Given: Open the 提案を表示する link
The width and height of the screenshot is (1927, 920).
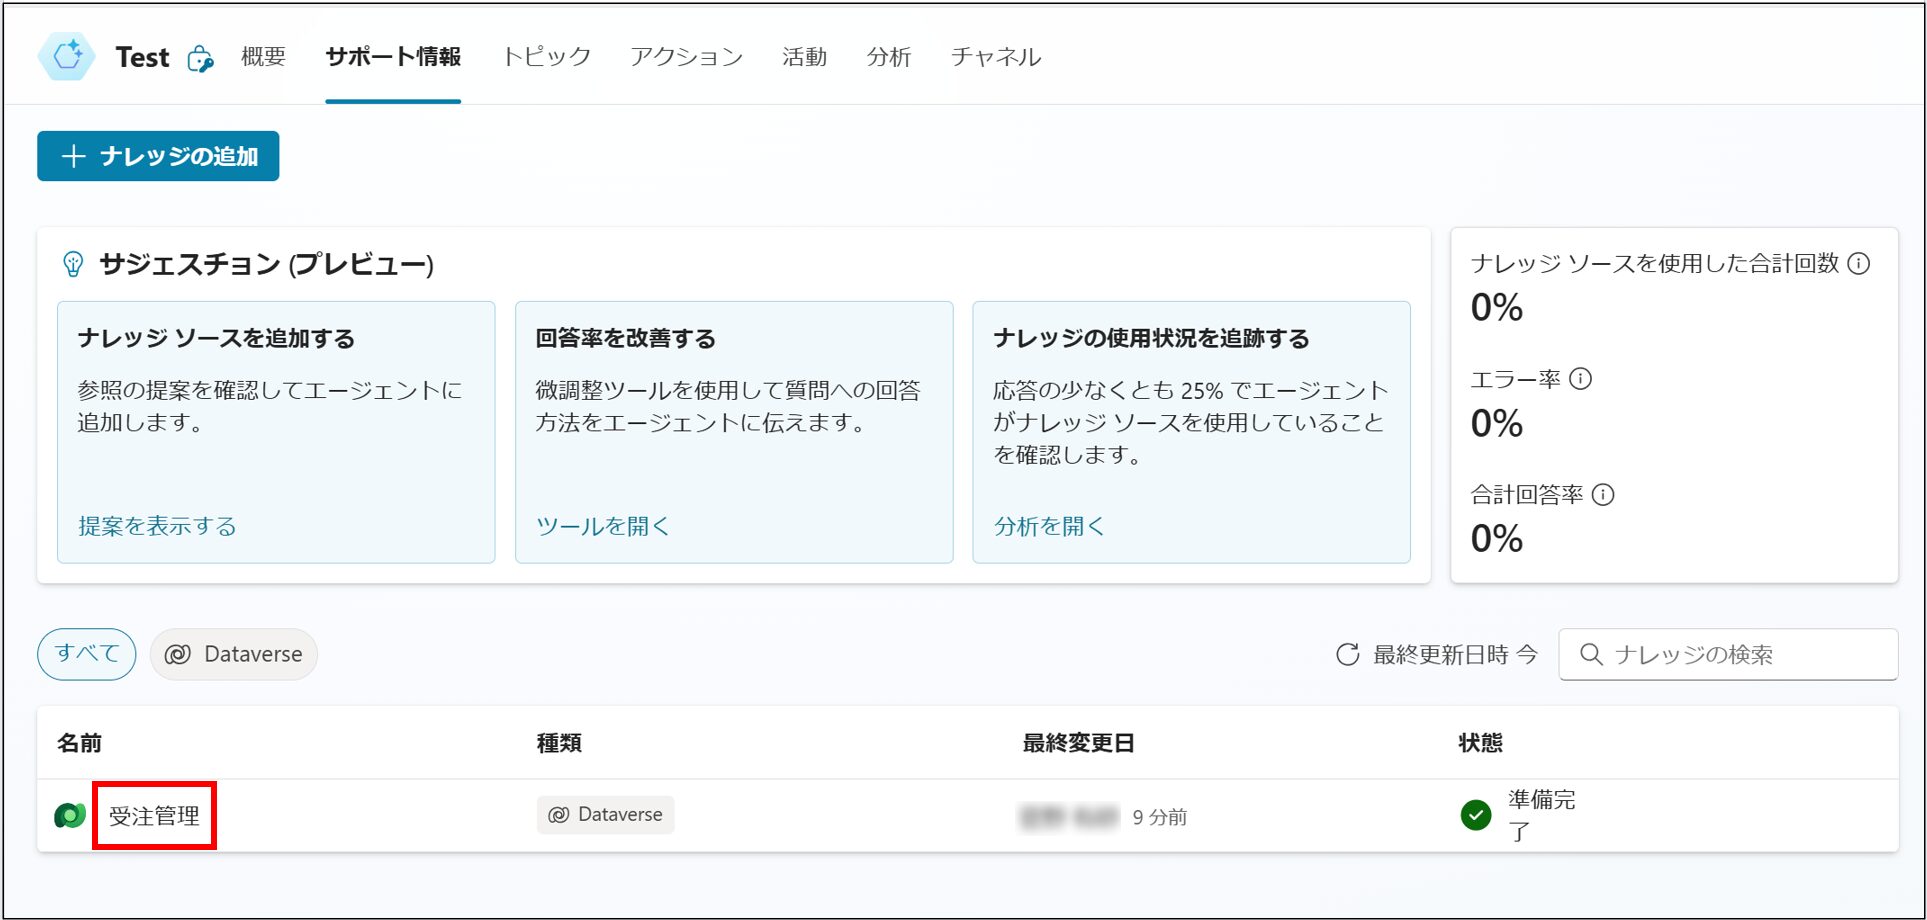Looking at the screenshot, I should [x=156, y=525].
